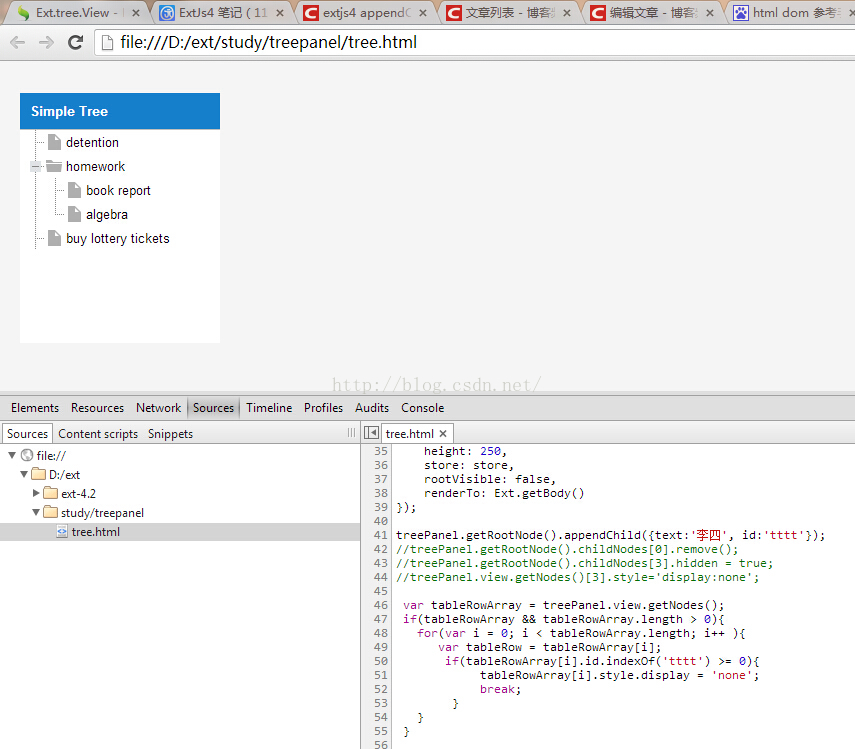The height and width of the screenshot is (749, 855).
Task: Click the navigator resize grip icon
Action: point(351,433)
